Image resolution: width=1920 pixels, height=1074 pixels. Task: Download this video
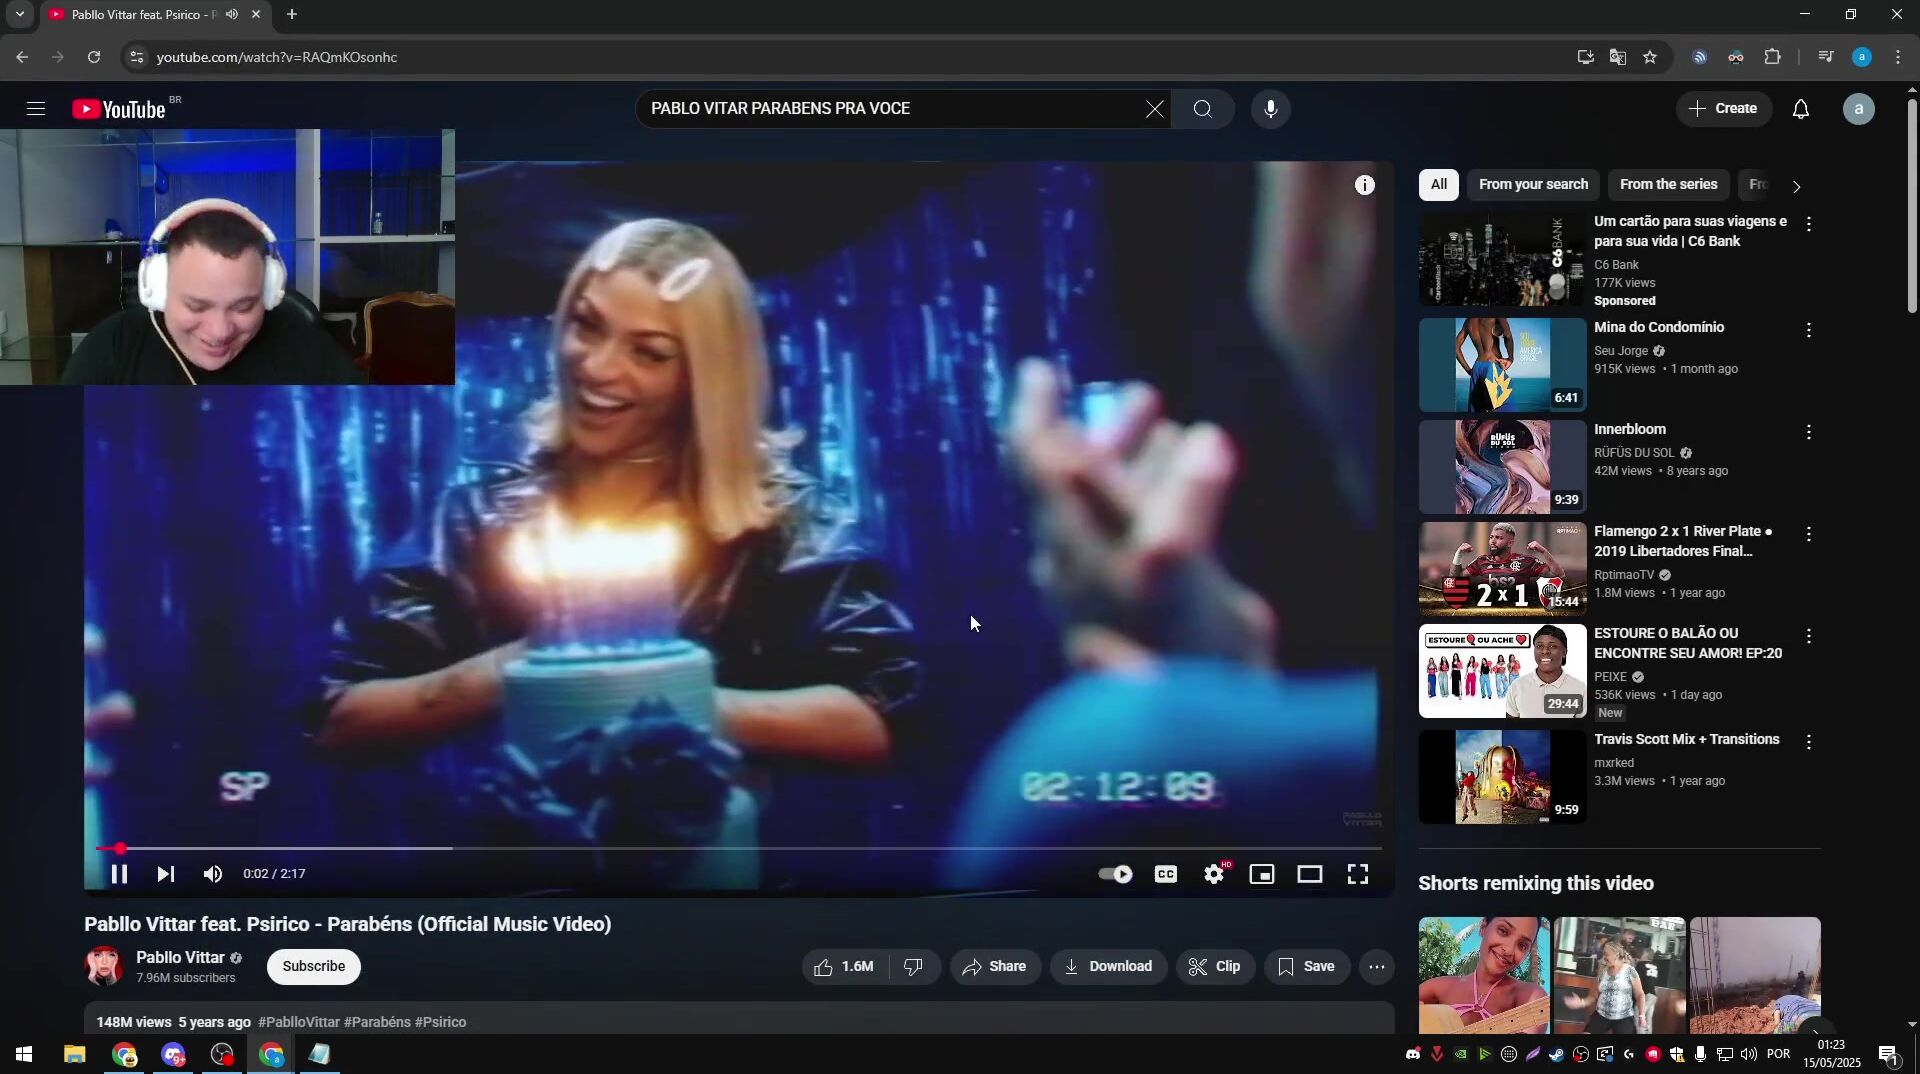pyautogui.click(x=1108, y=967)
